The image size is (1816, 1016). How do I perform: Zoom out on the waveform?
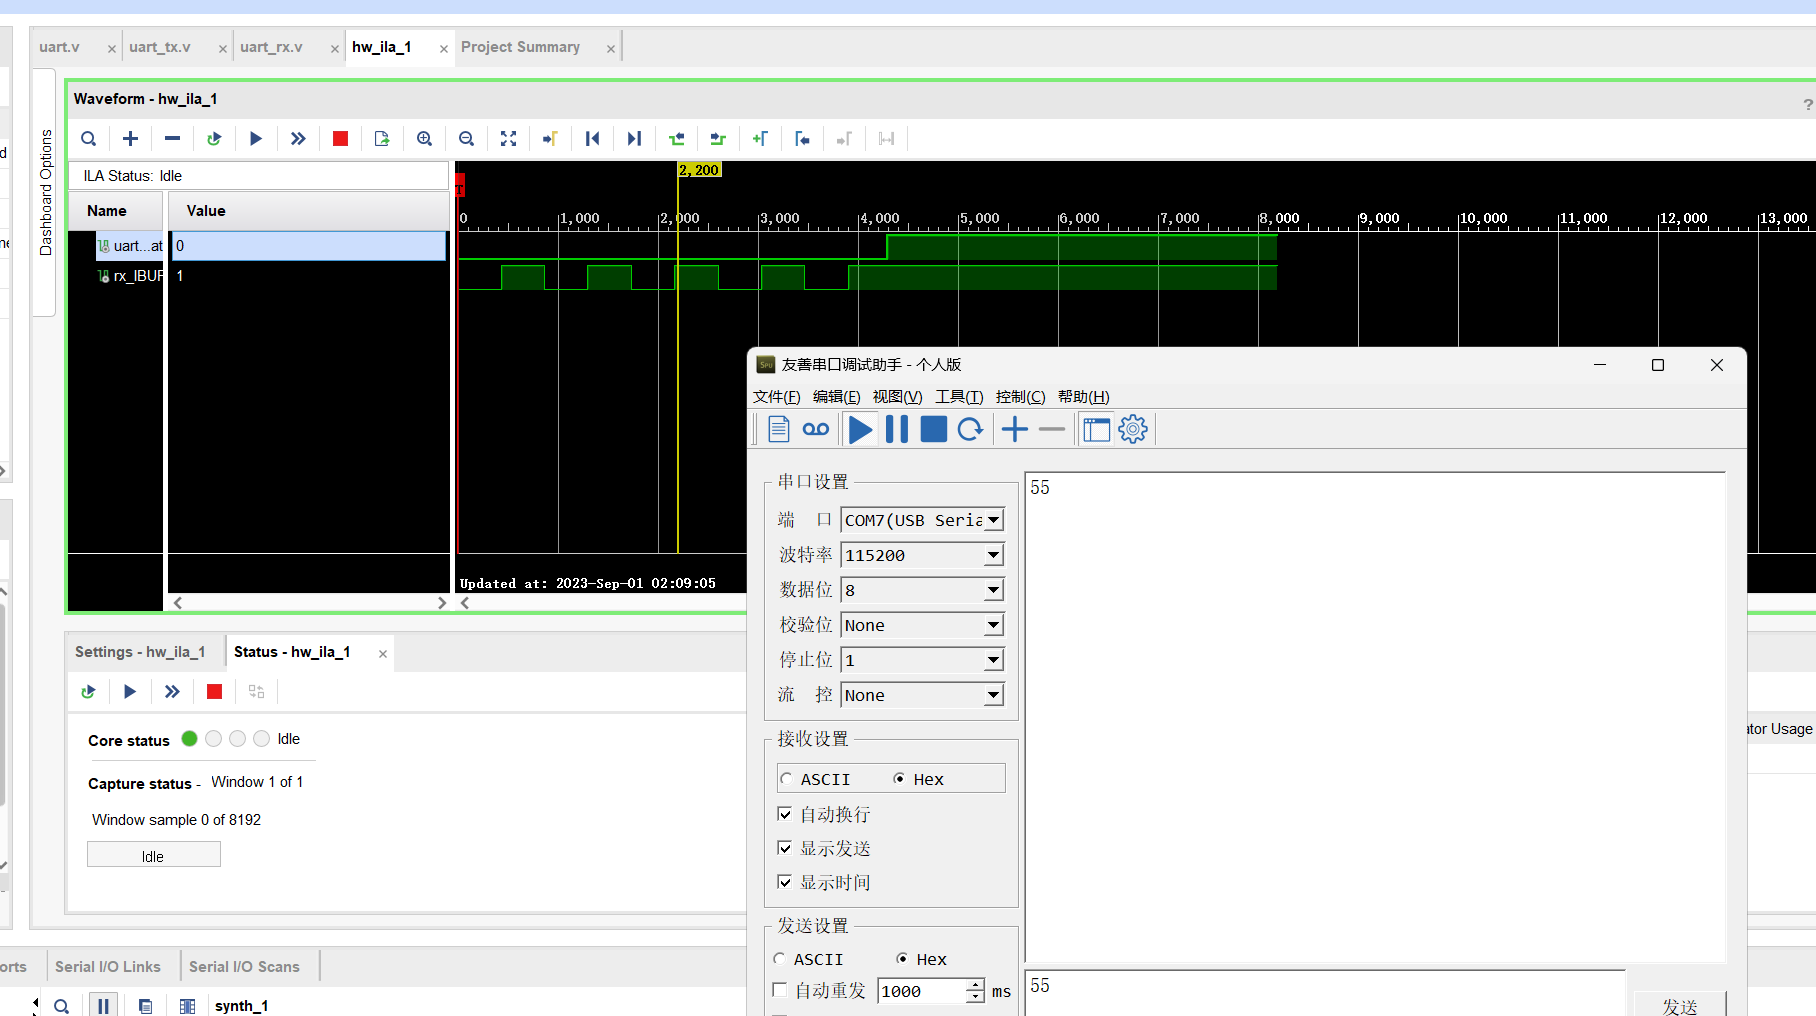pos(466,139)
